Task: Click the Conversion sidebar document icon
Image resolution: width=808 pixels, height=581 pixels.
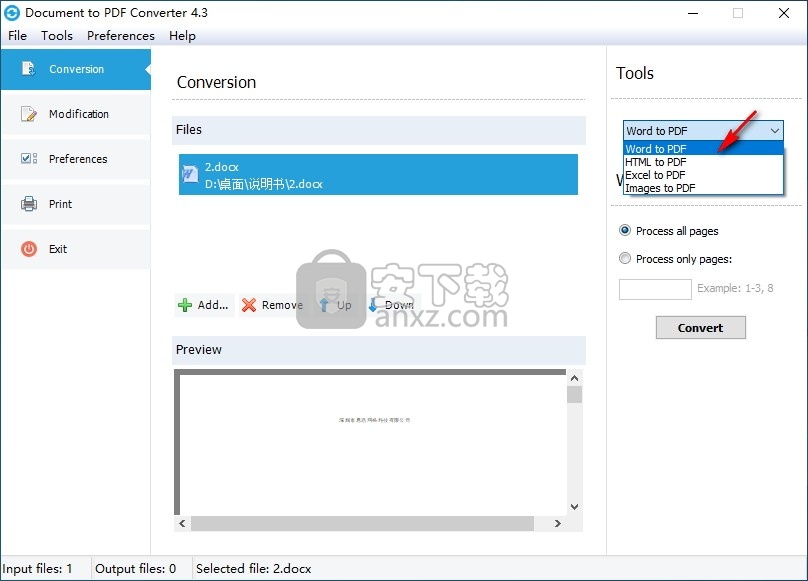Action: tap(28, 69)
